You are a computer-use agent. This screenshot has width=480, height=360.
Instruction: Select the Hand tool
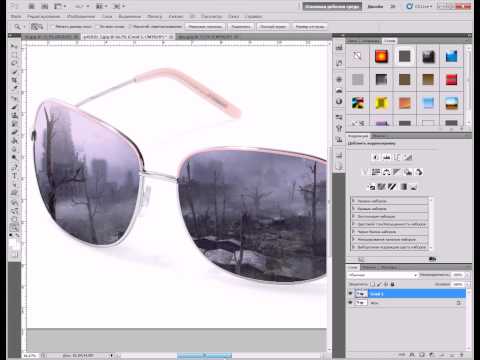(14, 219)
